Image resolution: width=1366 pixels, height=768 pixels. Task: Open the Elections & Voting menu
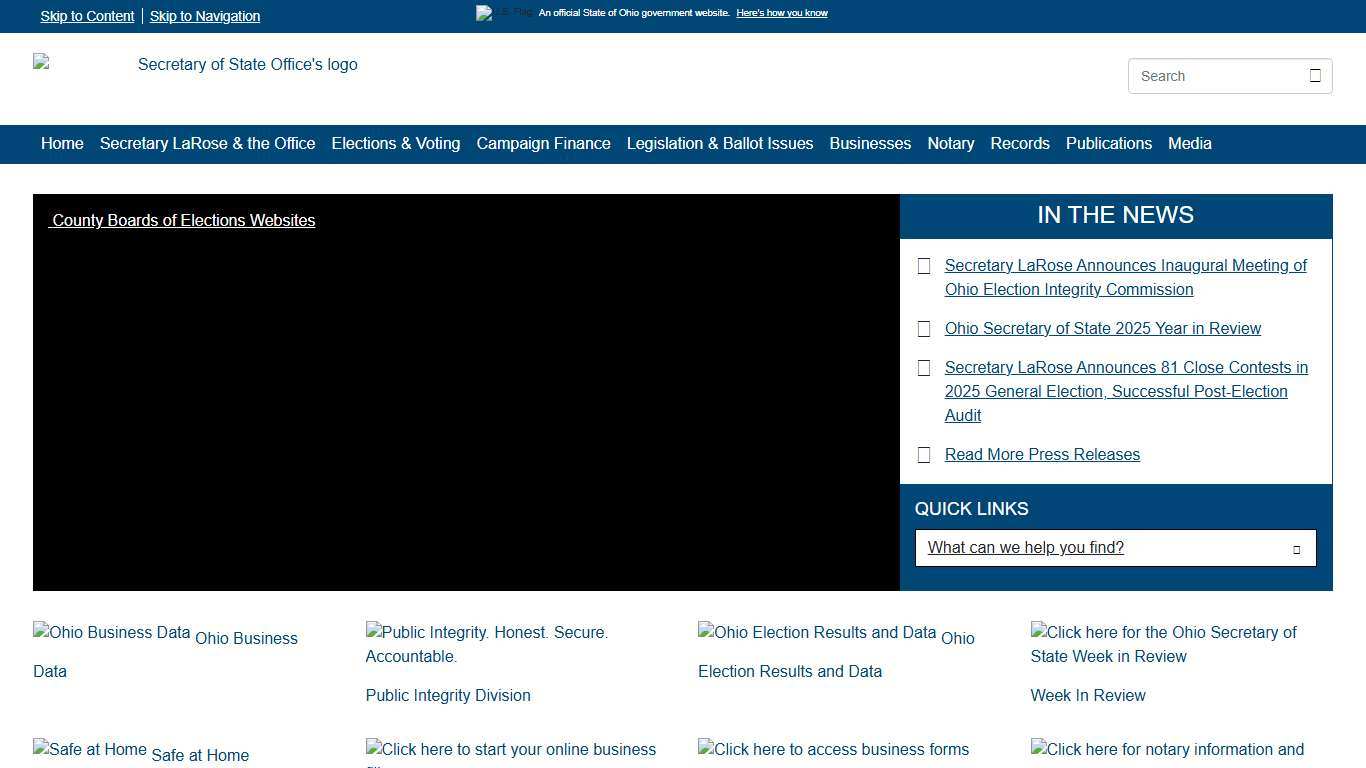(x=395, y=143)
